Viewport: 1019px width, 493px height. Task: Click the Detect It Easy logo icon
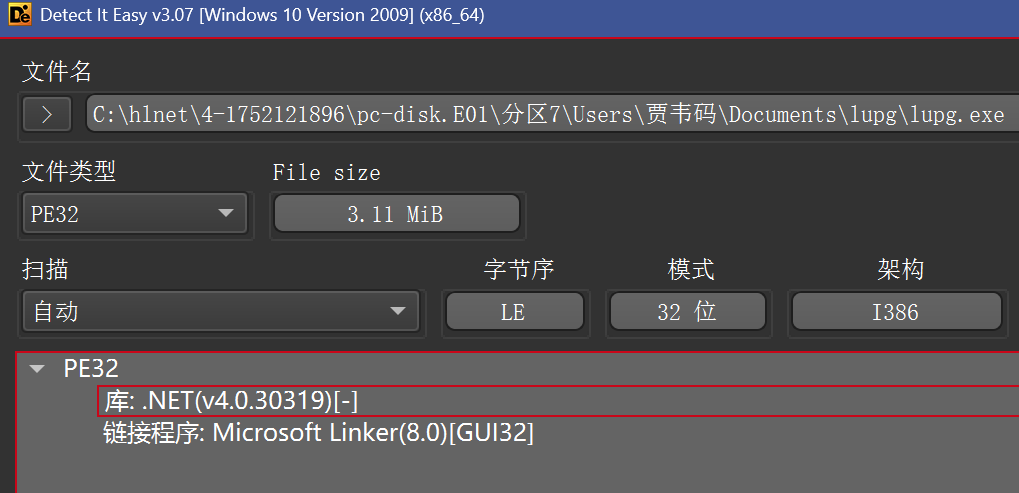pyautogui.click(x=19, y=16)
